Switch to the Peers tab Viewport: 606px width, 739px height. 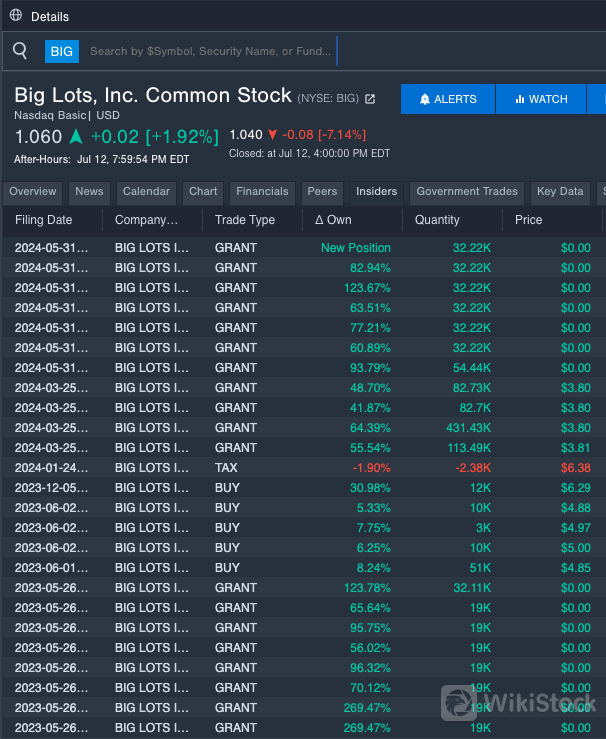pos(322,192)
